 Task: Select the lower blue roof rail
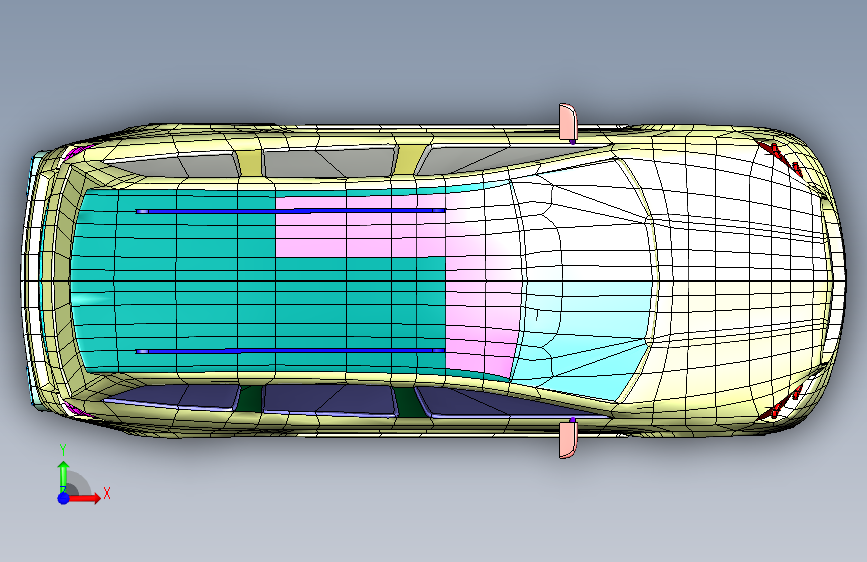point(290,351)
